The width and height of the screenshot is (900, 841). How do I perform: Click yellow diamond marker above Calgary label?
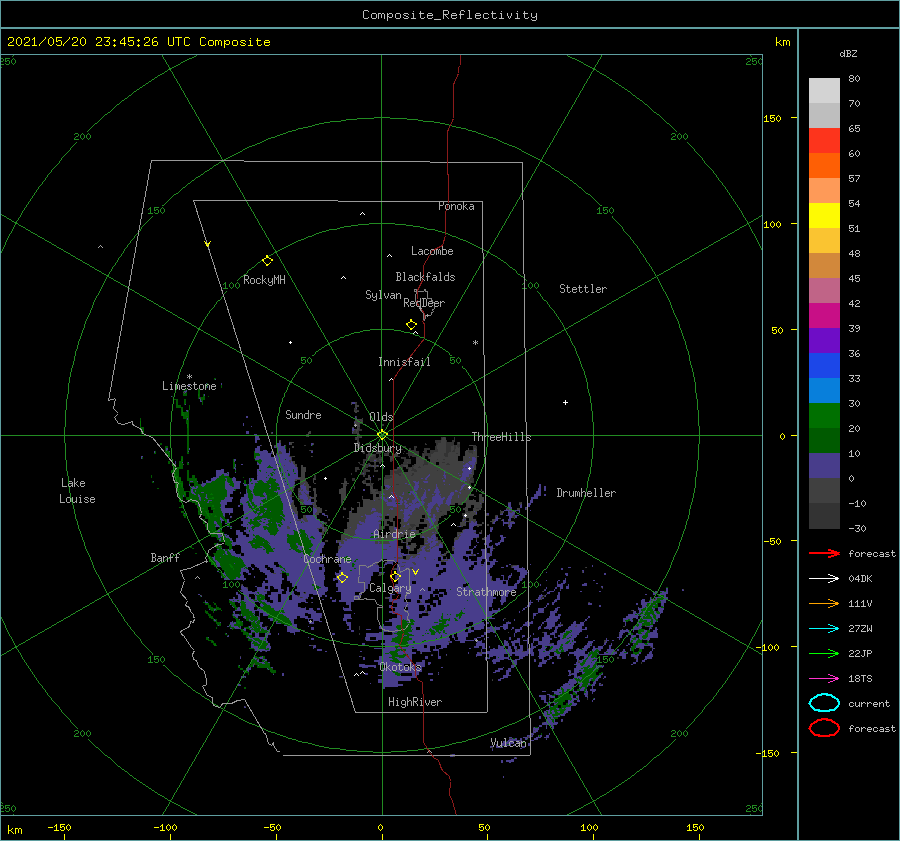click(x=395, y=576)
